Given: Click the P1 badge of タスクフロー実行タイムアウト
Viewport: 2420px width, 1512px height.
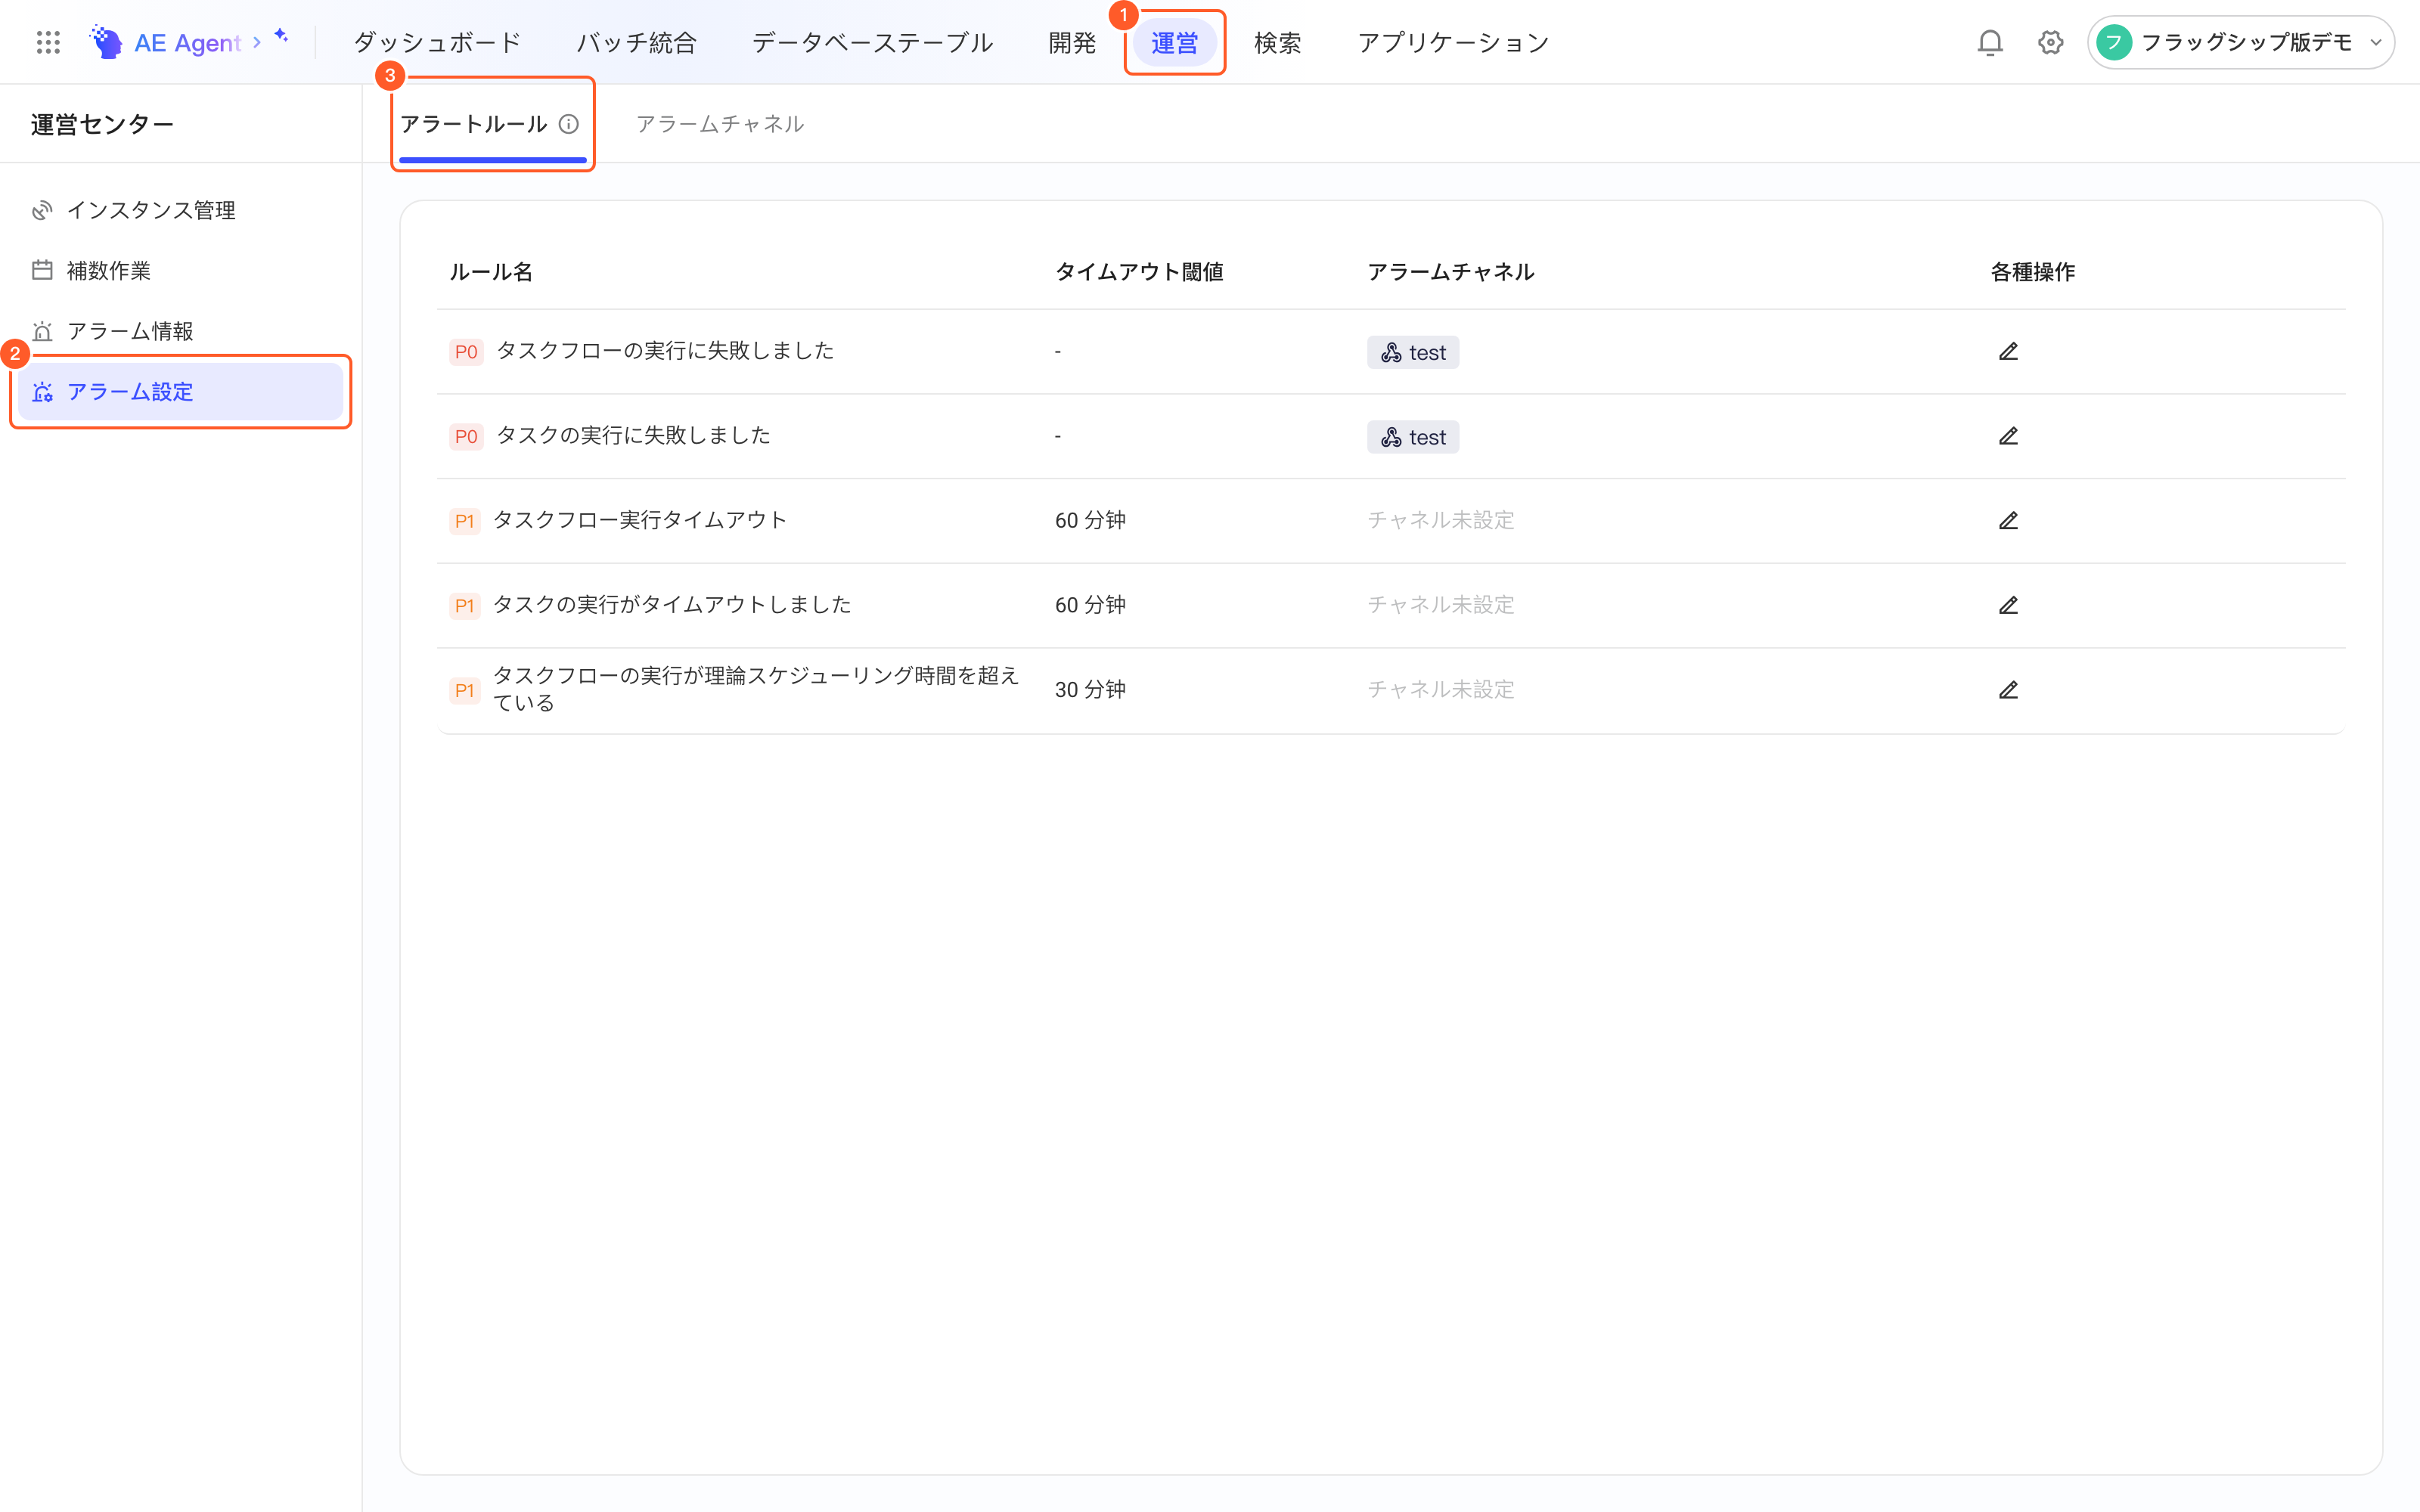Looking at the screenshot, I should pyautogui.click(x=464, y=521).
